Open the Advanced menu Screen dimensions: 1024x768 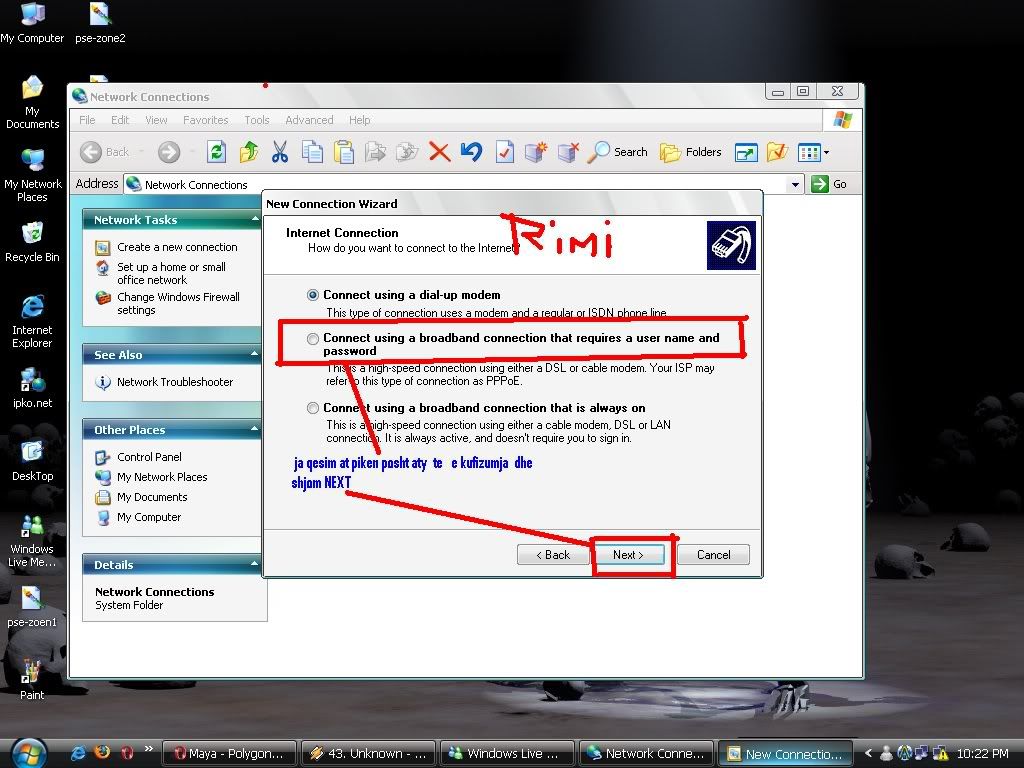click(309, 120)
